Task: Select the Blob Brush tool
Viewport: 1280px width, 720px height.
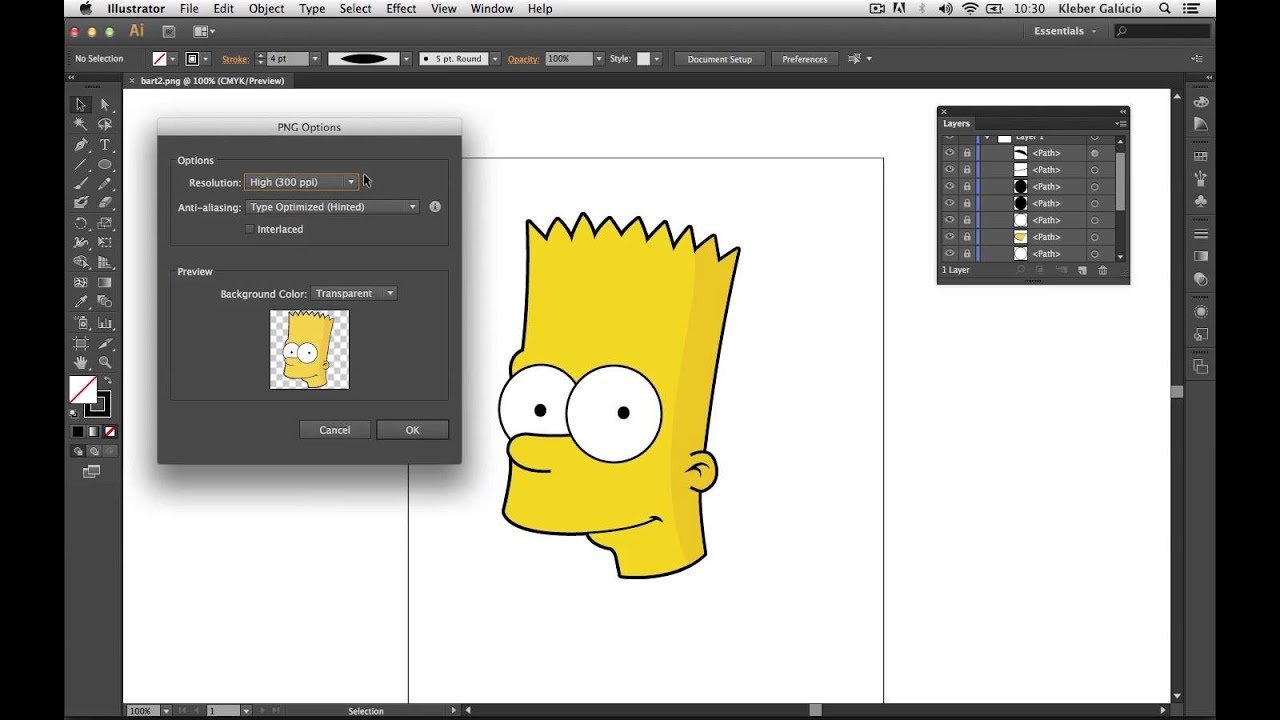Action: coord(81,203)
